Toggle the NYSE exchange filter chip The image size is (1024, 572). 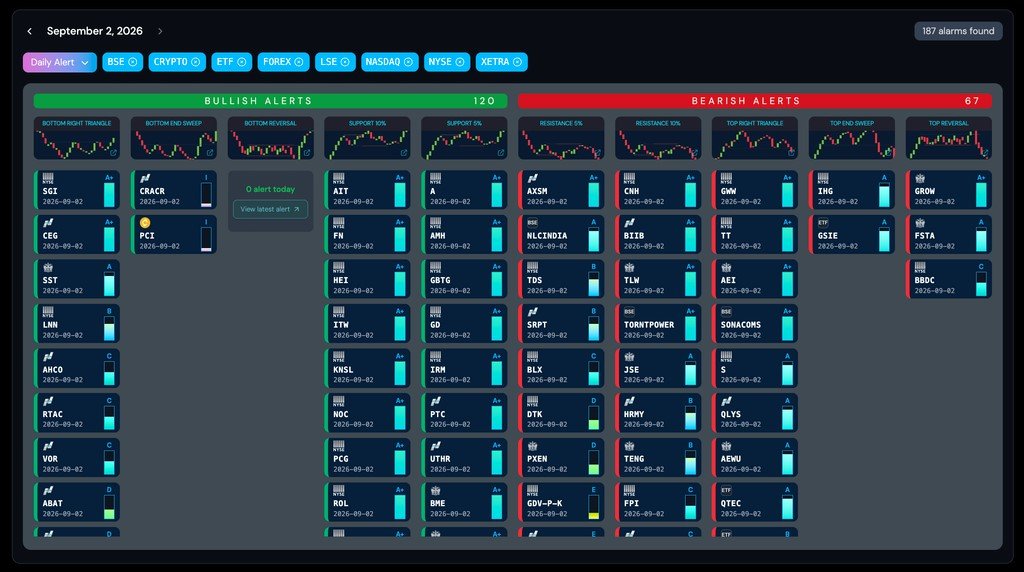pyautogui.click(x=447, y=62)
